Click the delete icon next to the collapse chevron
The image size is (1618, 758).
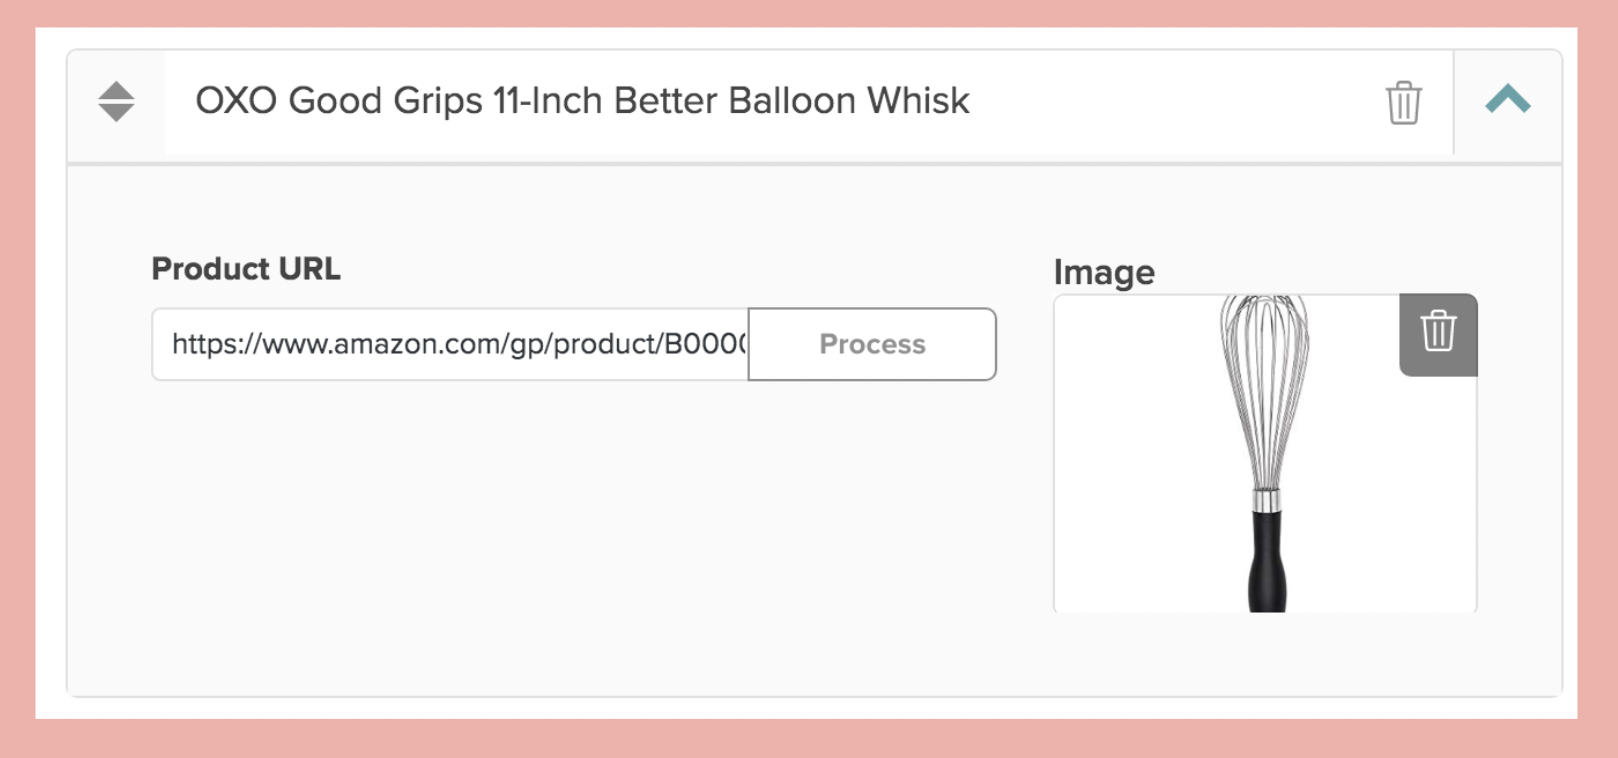(1404, 101)
